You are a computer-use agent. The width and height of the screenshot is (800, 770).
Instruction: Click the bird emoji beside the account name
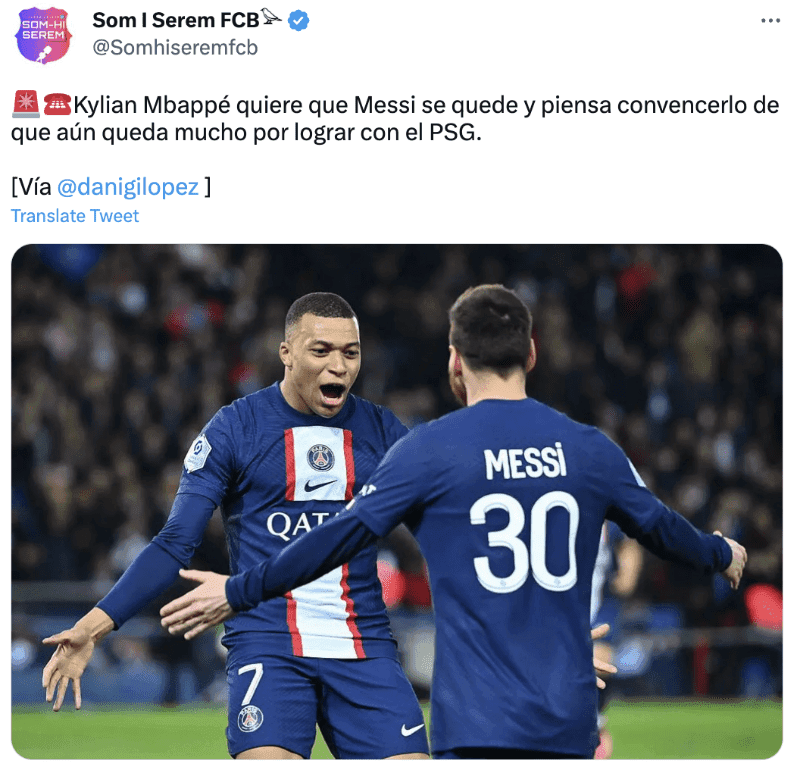click(271, 17)
